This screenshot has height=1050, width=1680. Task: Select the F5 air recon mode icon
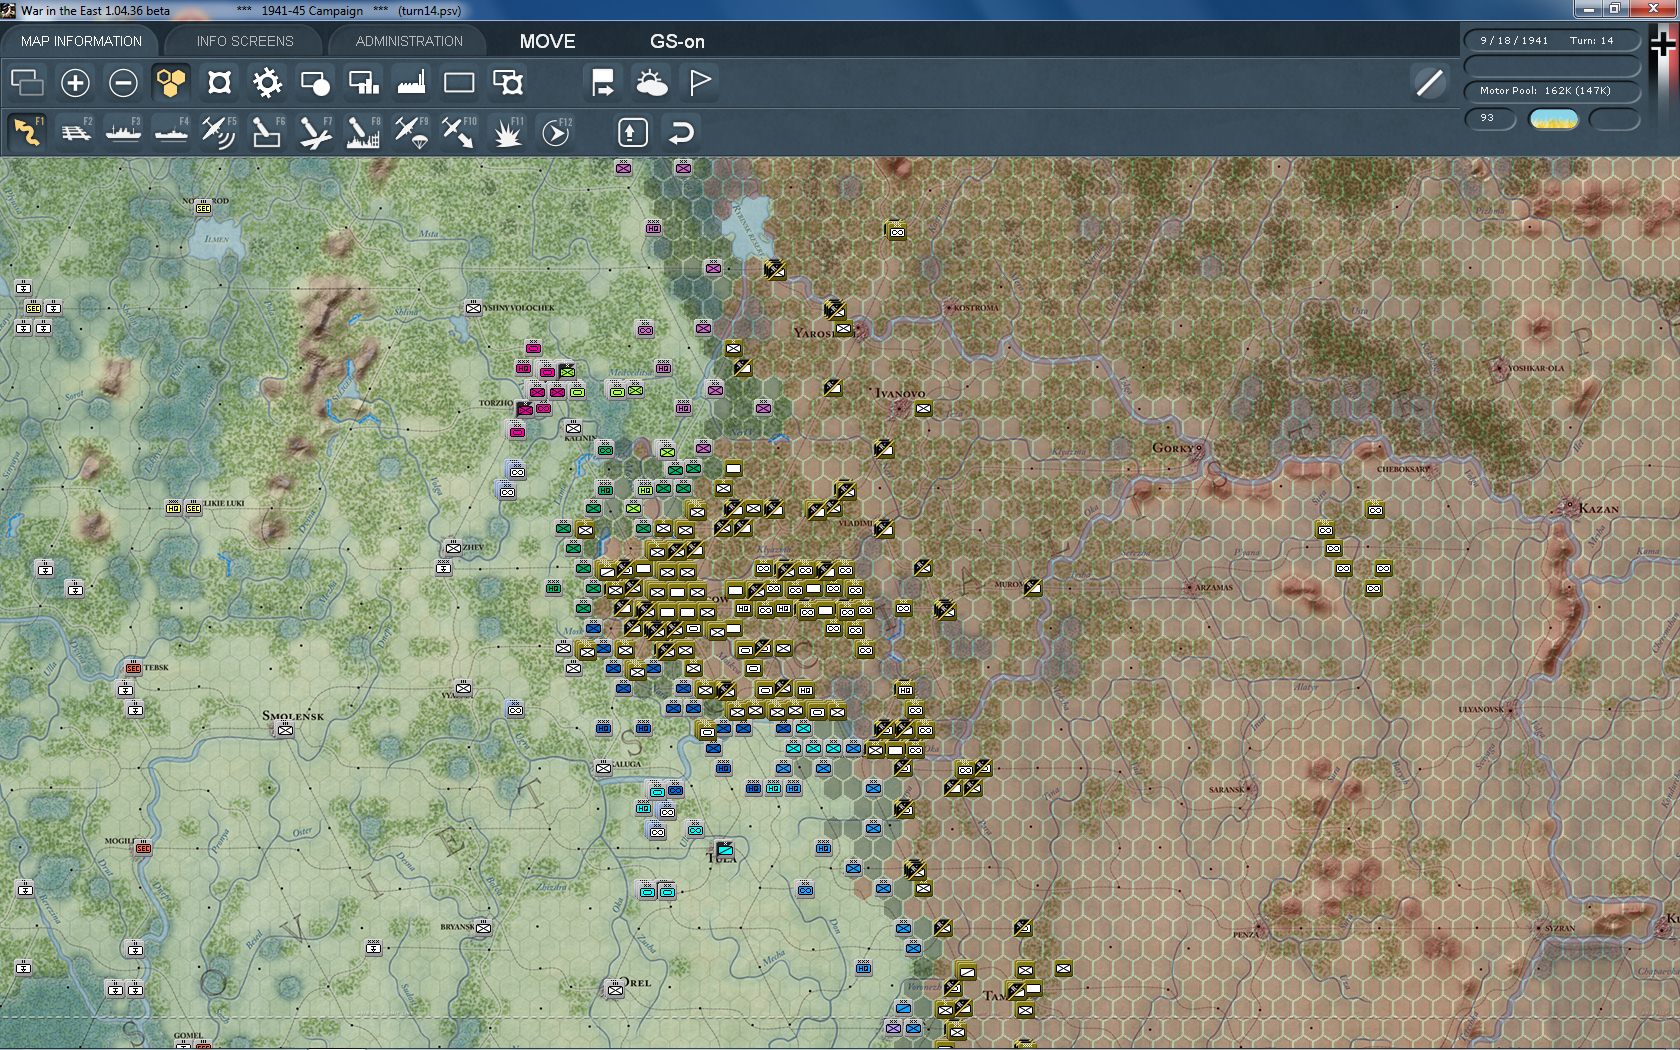[219, 132]
